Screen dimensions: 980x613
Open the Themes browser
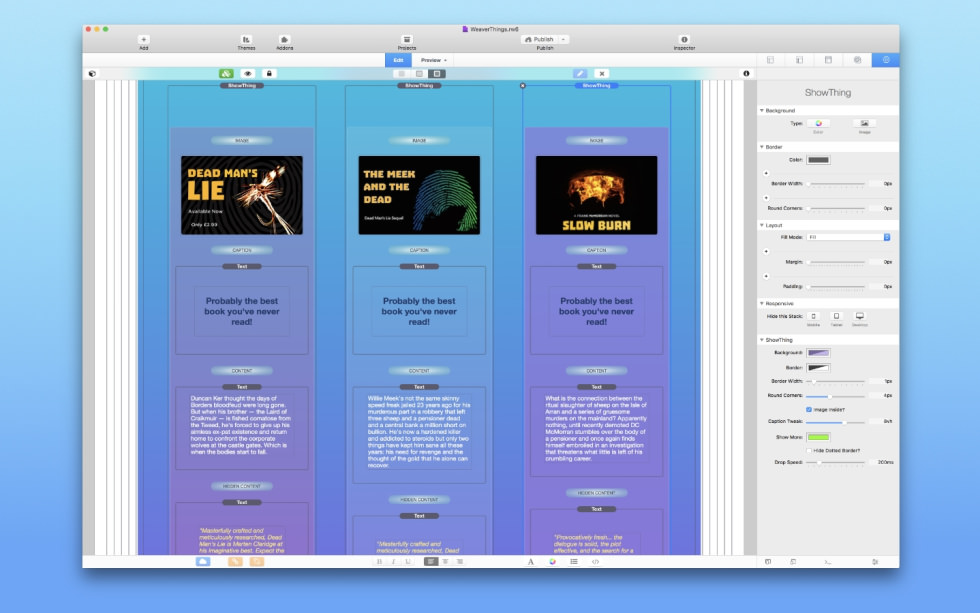click(246, 40)
